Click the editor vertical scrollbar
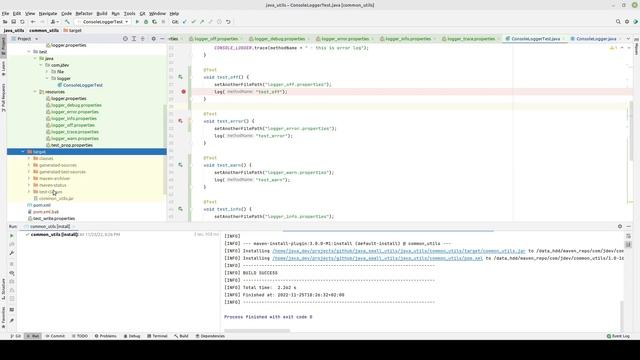The image size is (640, 360). (632, 131)
